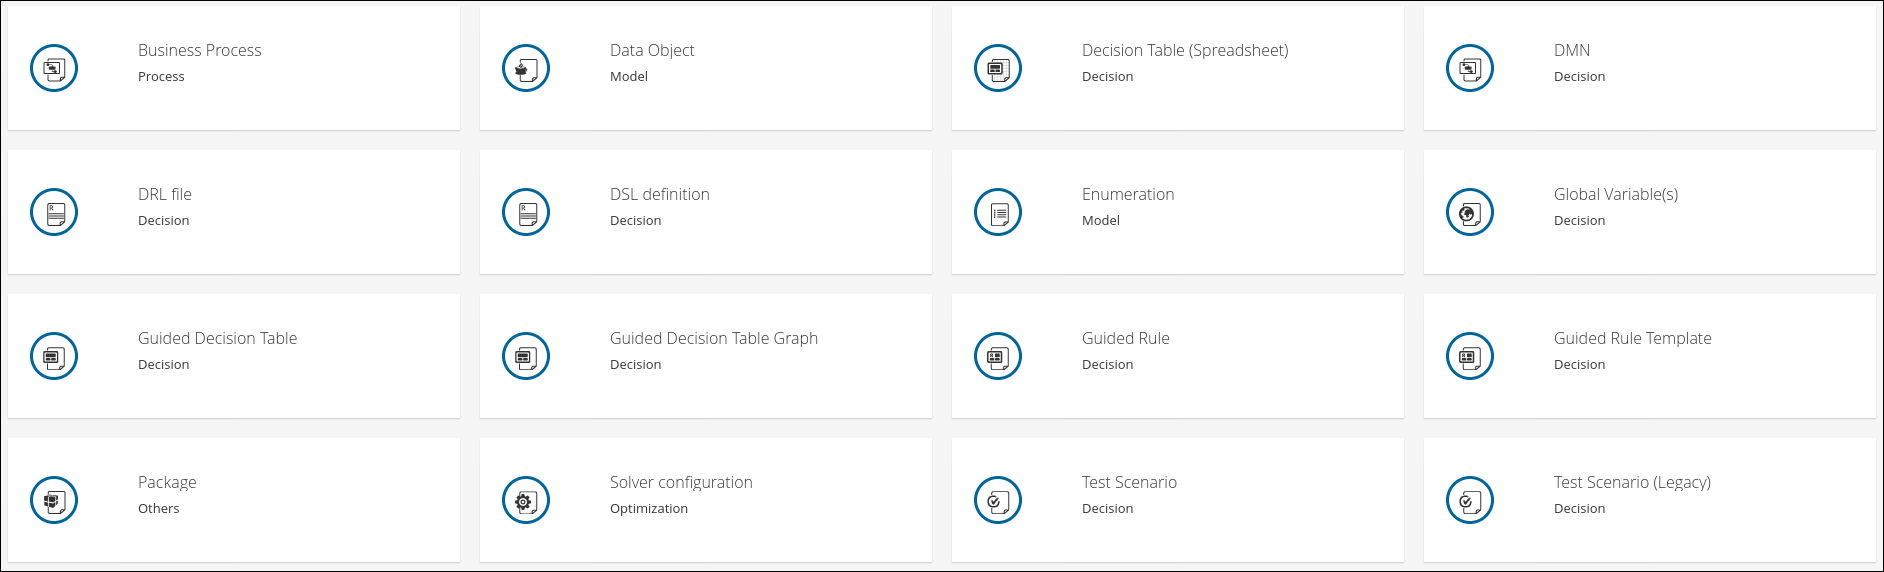
Task: Click the Test Scenario checkmark icon
Action: coord(998,500)
